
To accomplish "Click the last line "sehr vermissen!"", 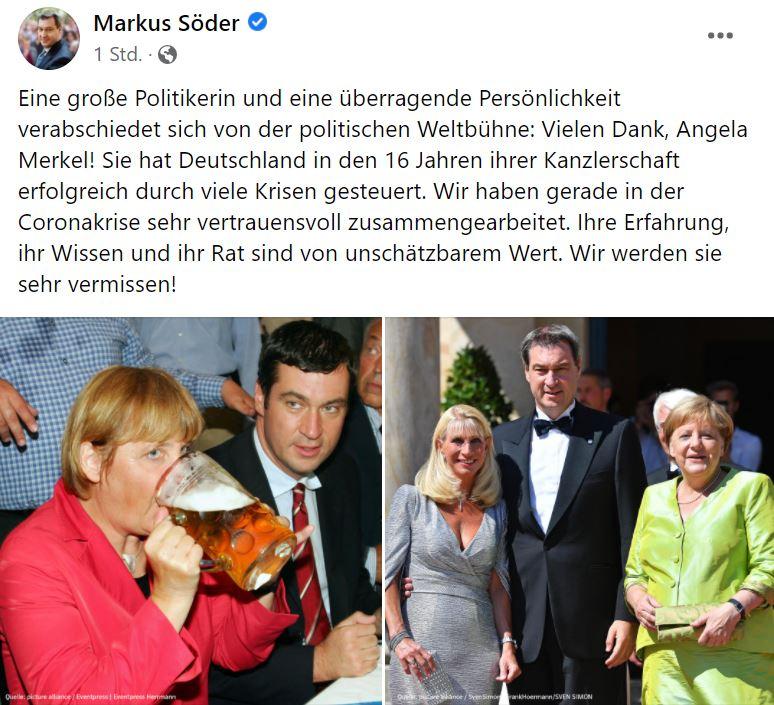I will (x=97, y=284).
